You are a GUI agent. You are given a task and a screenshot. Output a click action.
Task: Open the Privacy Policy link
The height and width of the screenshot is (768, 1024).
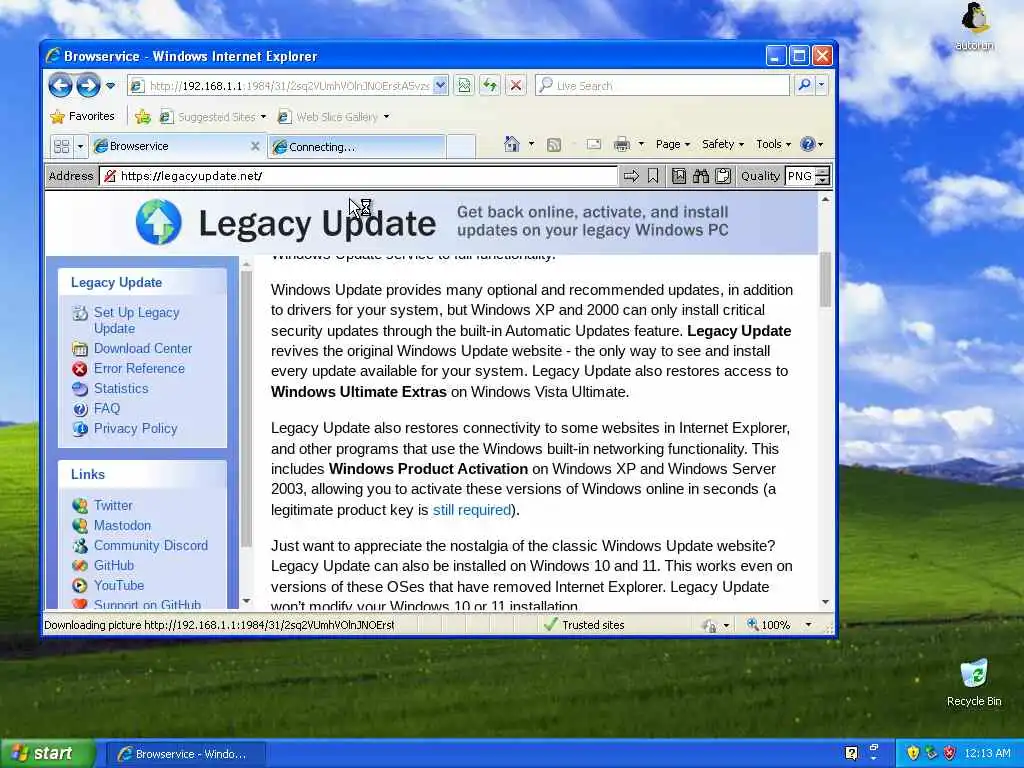click(x=135, y=428)
